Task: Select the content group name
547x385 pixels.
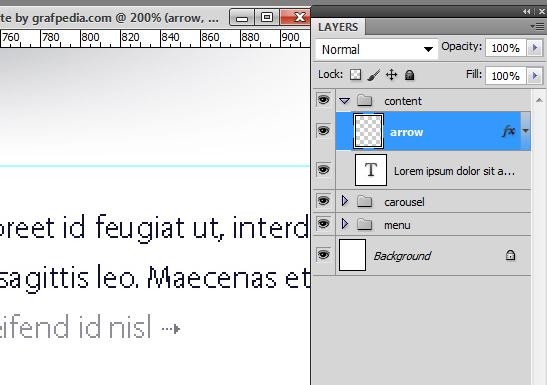Action: click(403, 101)
